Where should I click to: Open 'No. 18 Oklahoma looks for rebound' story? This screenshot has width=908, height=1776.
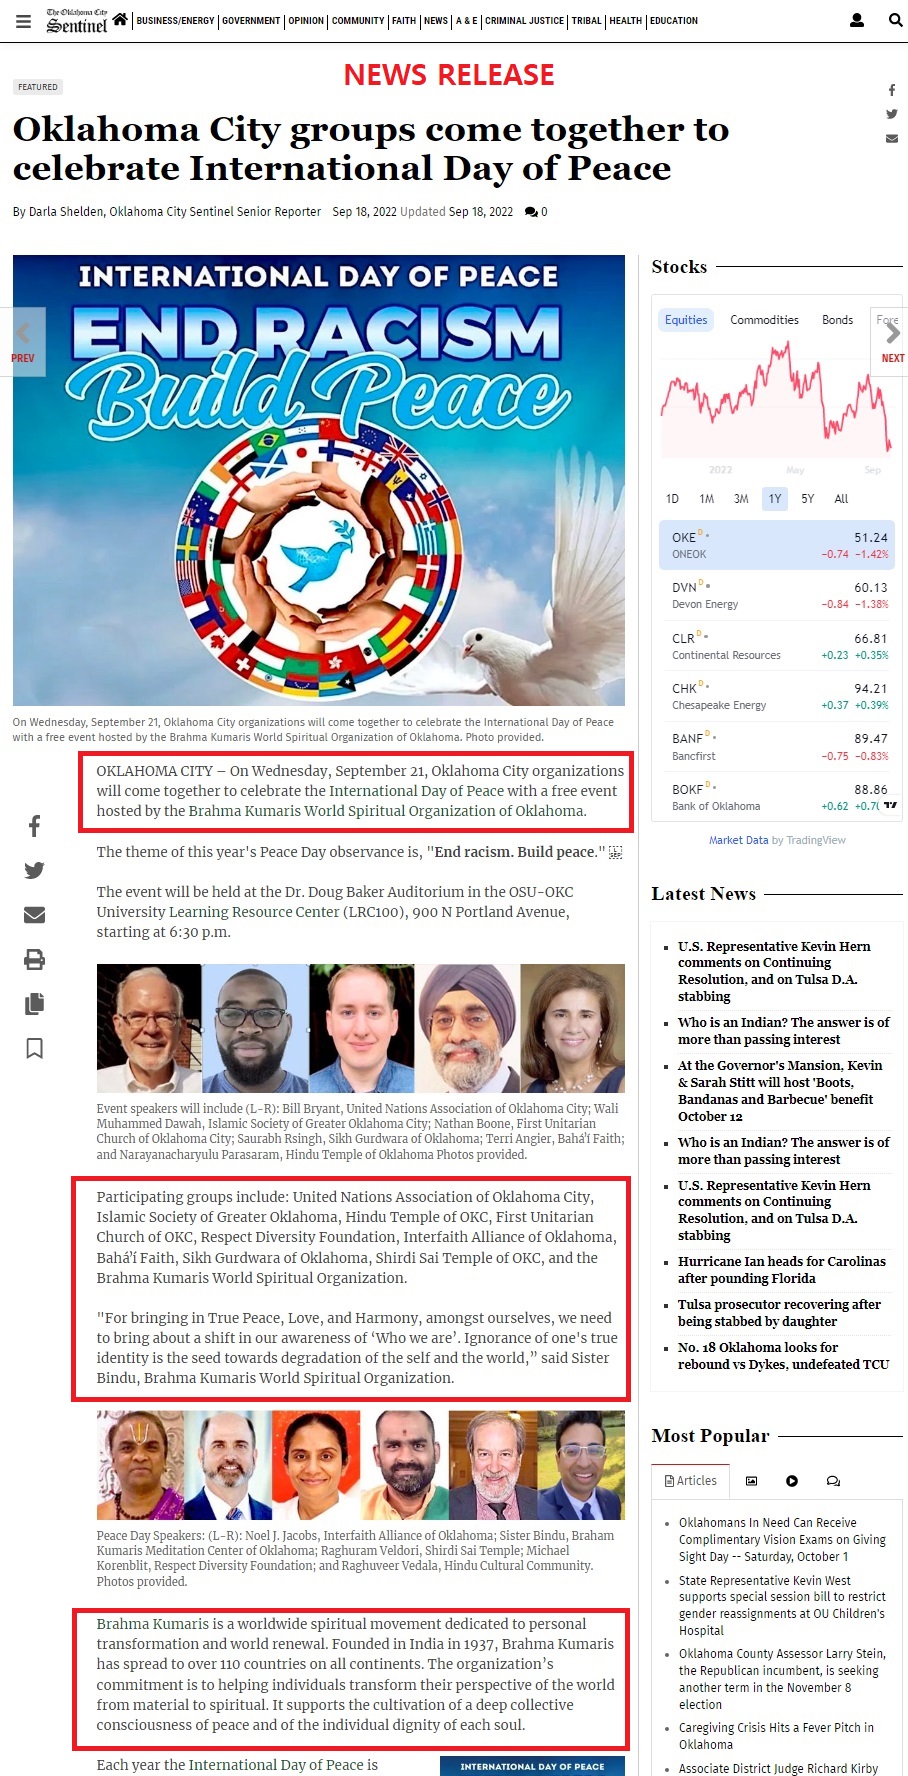[783, 1356]
